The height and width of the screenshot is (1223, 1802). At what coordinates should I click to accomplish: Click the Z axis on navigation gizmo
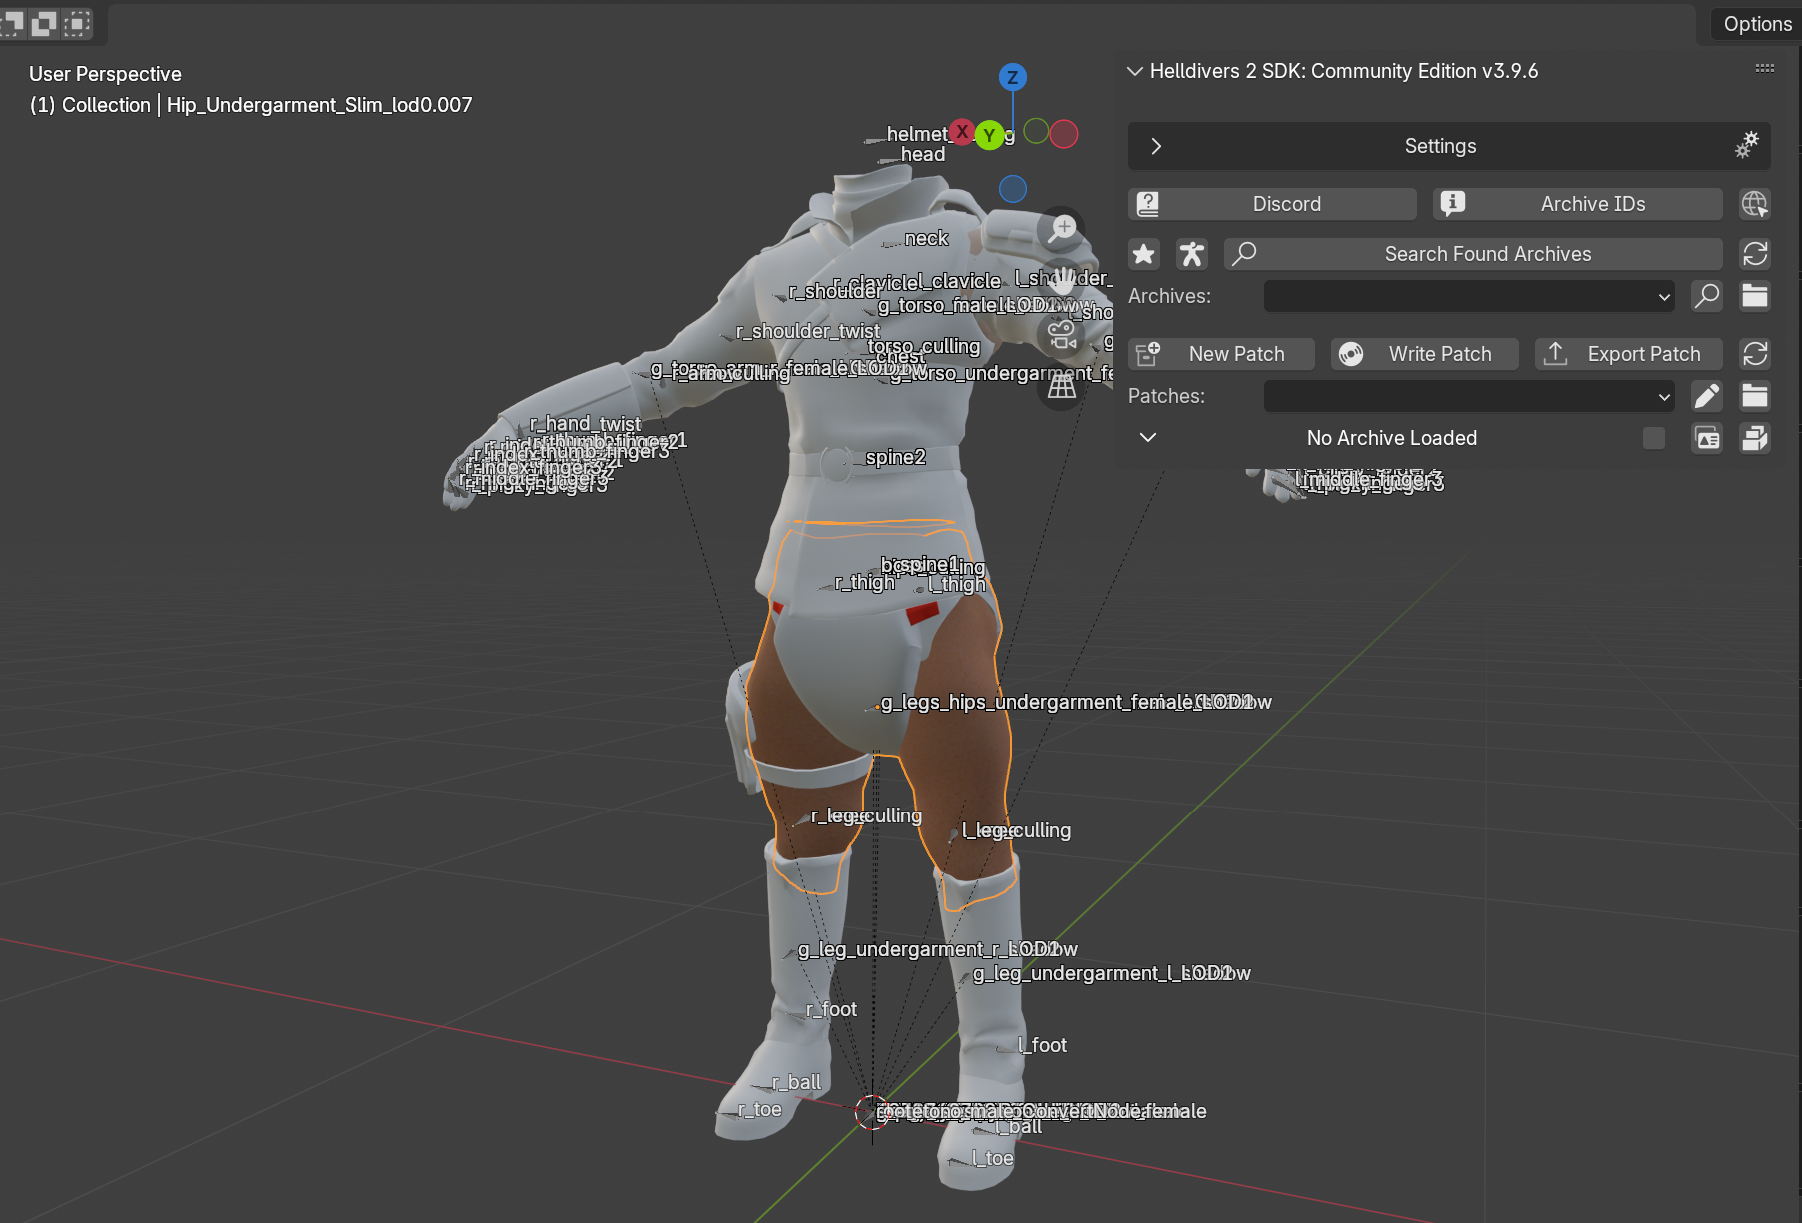(x=1012, y=77)
